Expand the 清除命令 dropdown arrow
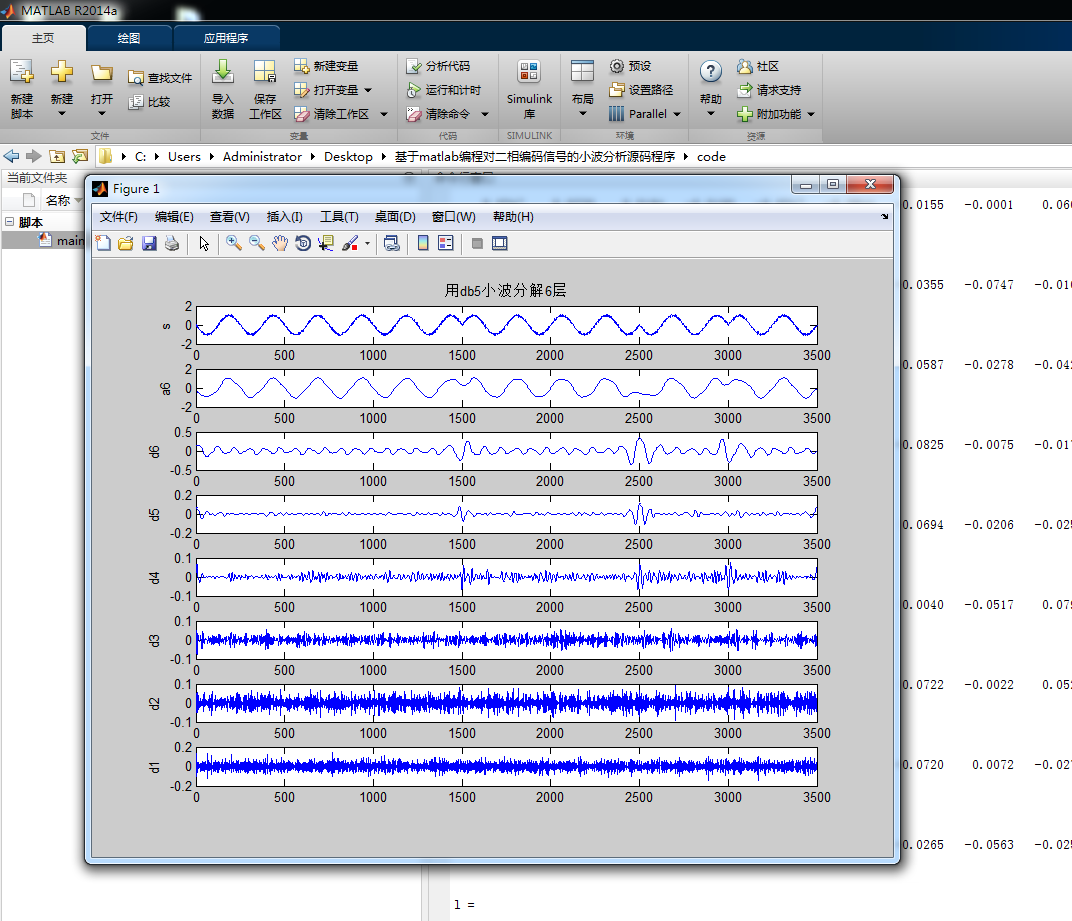1072x921 pixels. [x=485, y=114]
